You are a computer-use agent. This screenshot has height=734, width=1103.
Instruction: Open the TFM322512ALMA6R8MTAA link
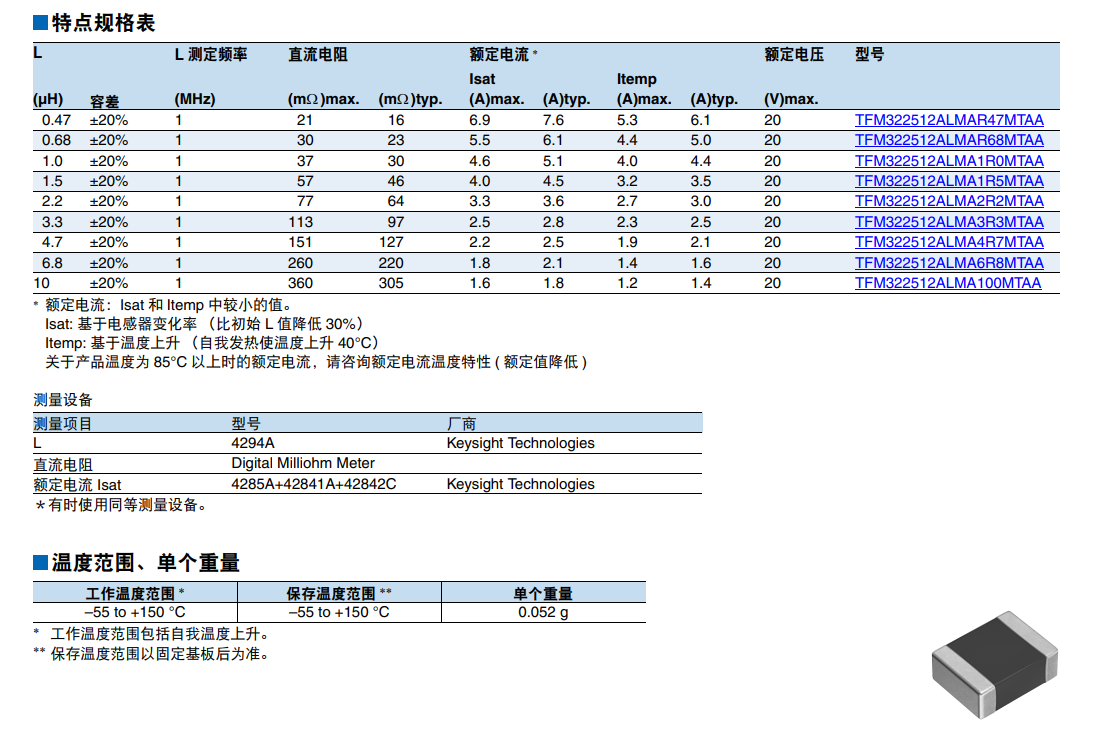[948, 263]
